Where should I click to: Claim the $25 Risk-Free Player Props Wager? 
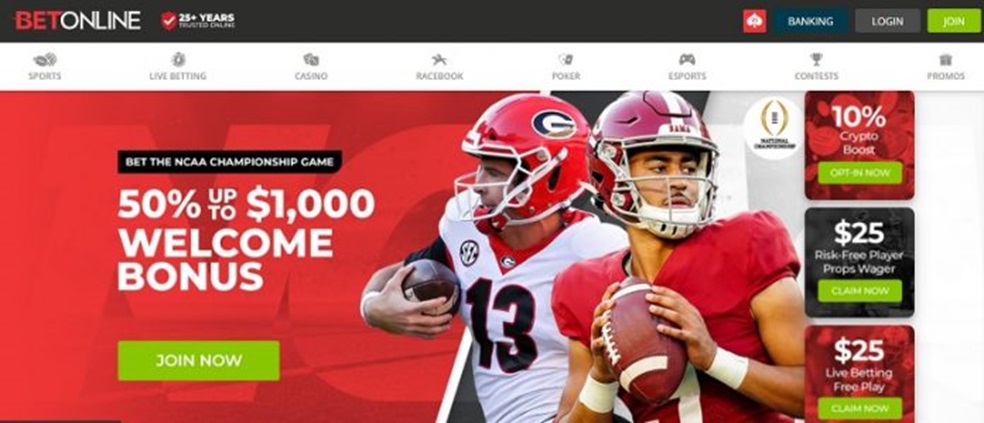pyautogui.click(x=860, y=291)
